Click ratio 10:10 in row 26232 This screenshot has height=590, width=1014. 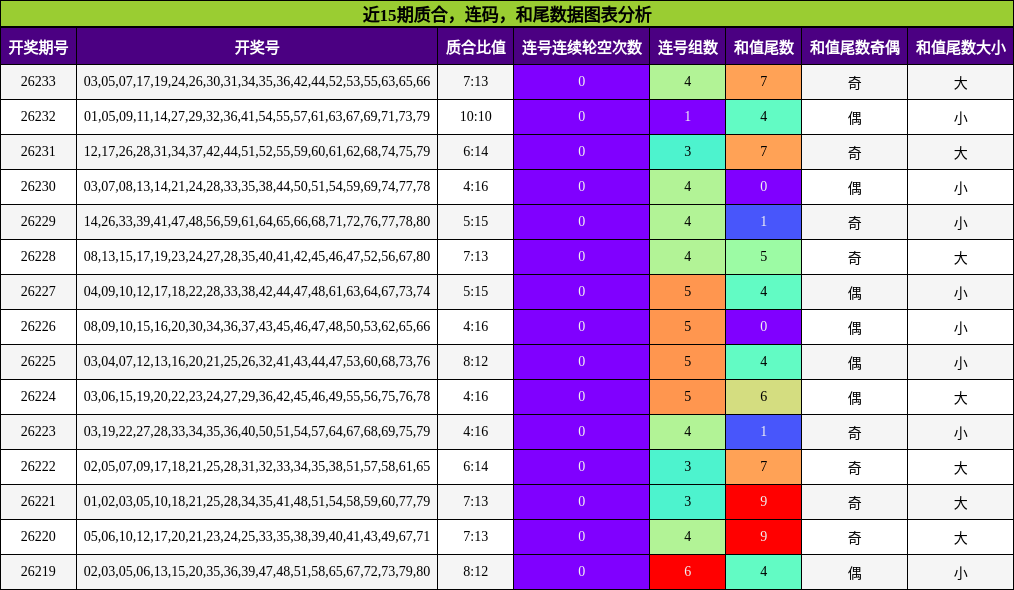(x=475, y=116)
